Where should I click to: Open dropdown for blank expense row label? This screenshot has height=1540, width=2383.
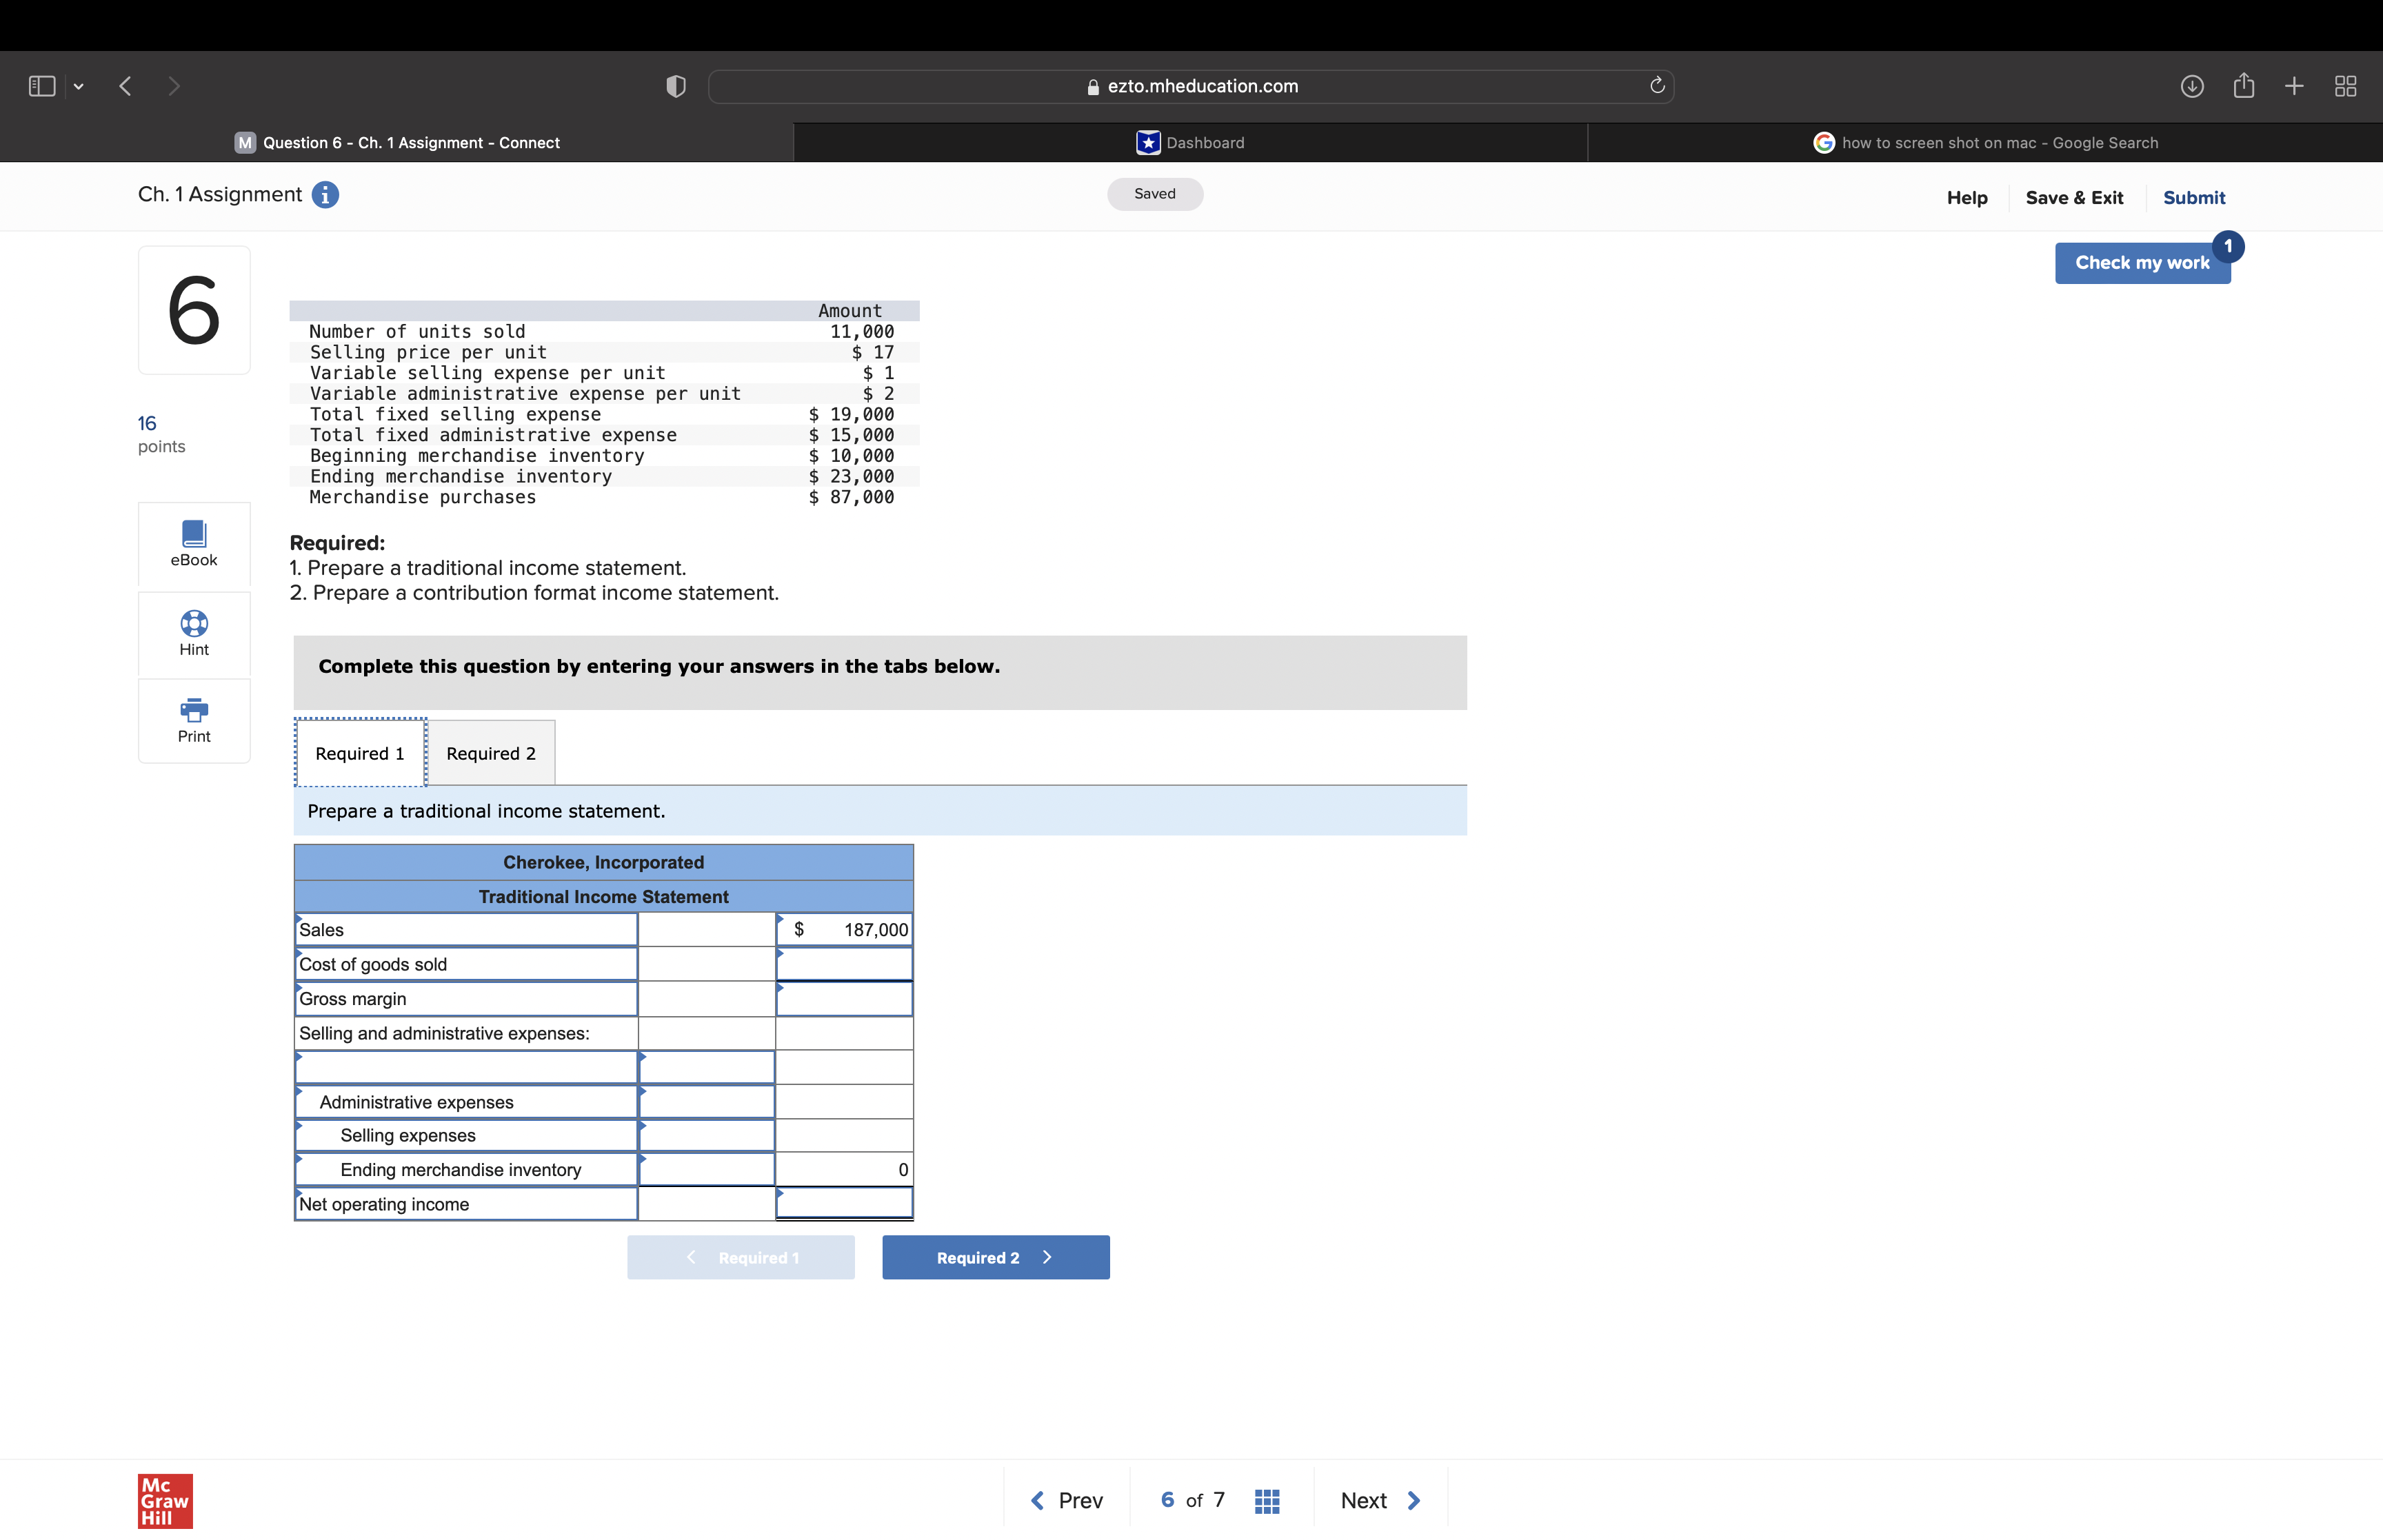coord(466,1067)
